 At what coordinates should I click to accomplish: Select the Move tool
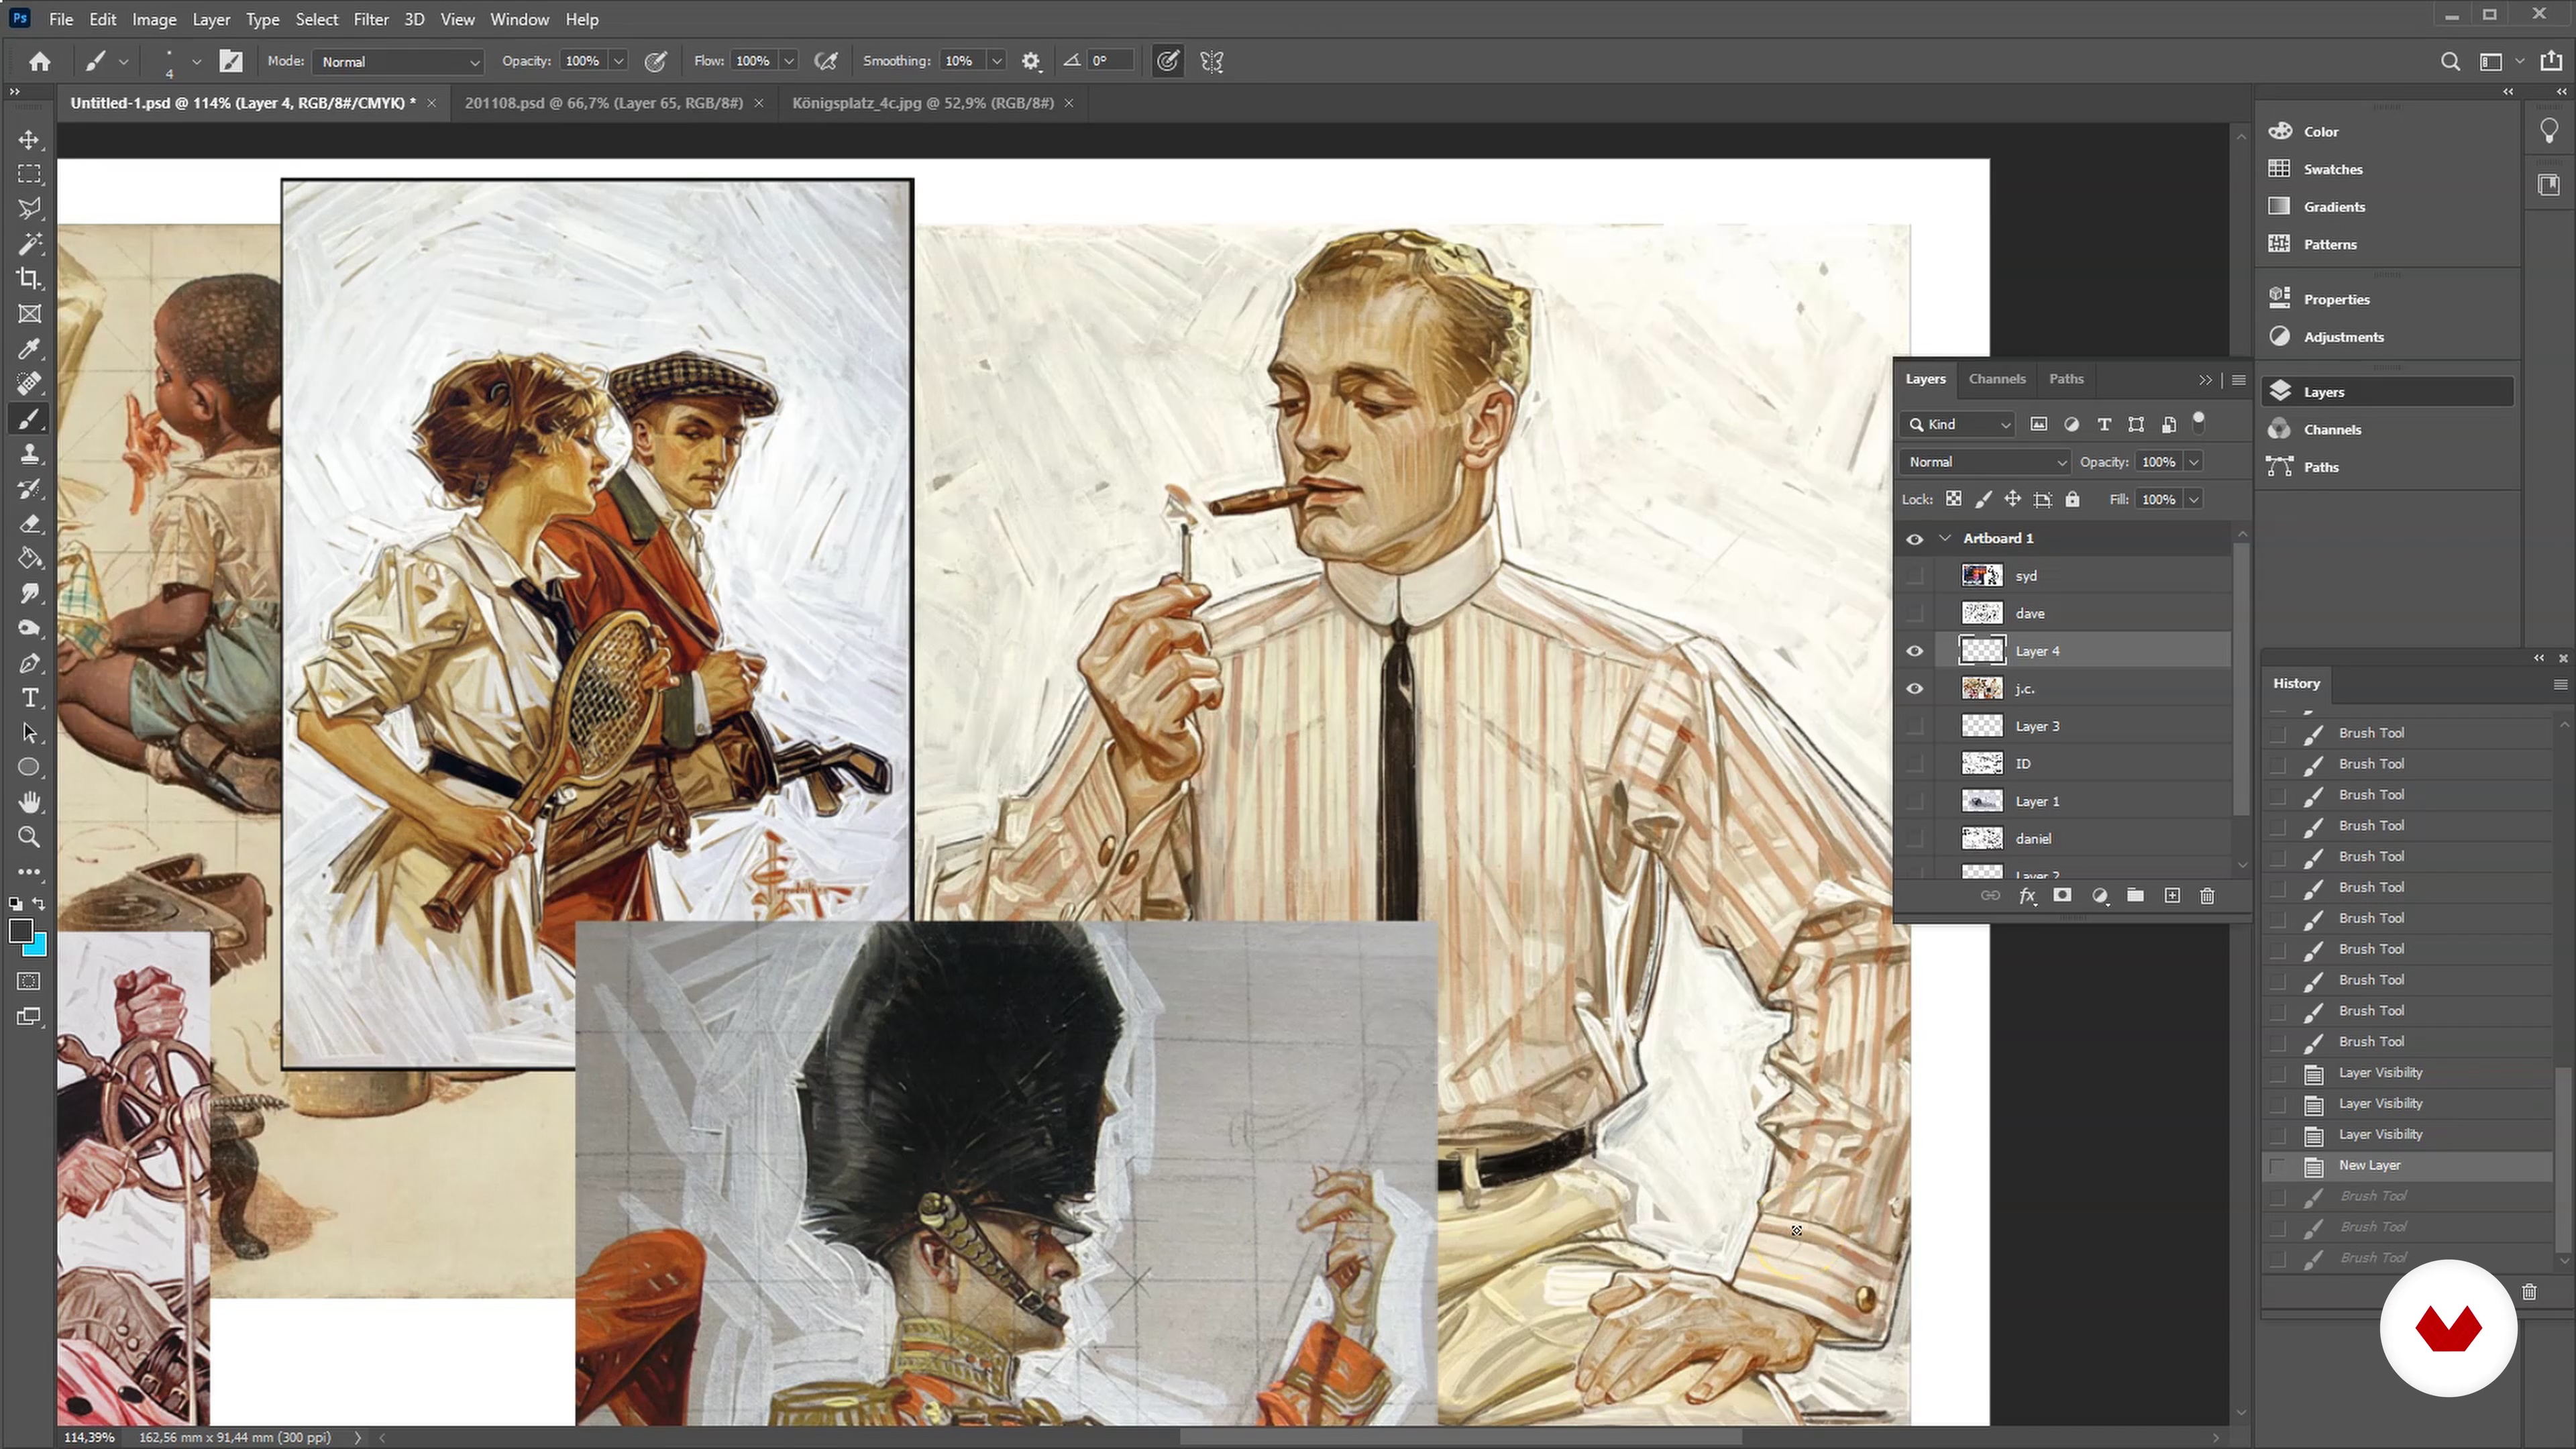click(x=29, y=140)
